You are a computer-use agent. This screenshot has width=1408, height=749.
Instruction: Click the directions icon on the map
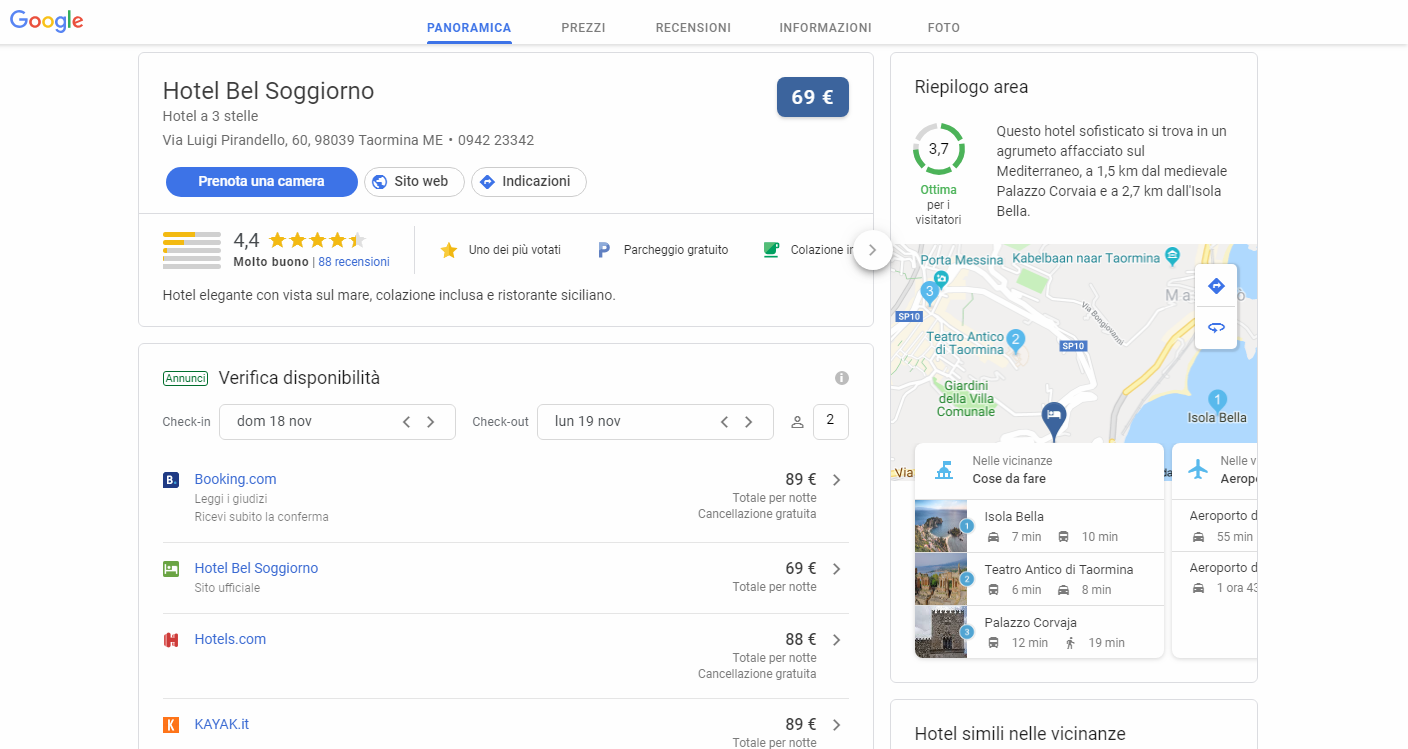point(1216,286)
